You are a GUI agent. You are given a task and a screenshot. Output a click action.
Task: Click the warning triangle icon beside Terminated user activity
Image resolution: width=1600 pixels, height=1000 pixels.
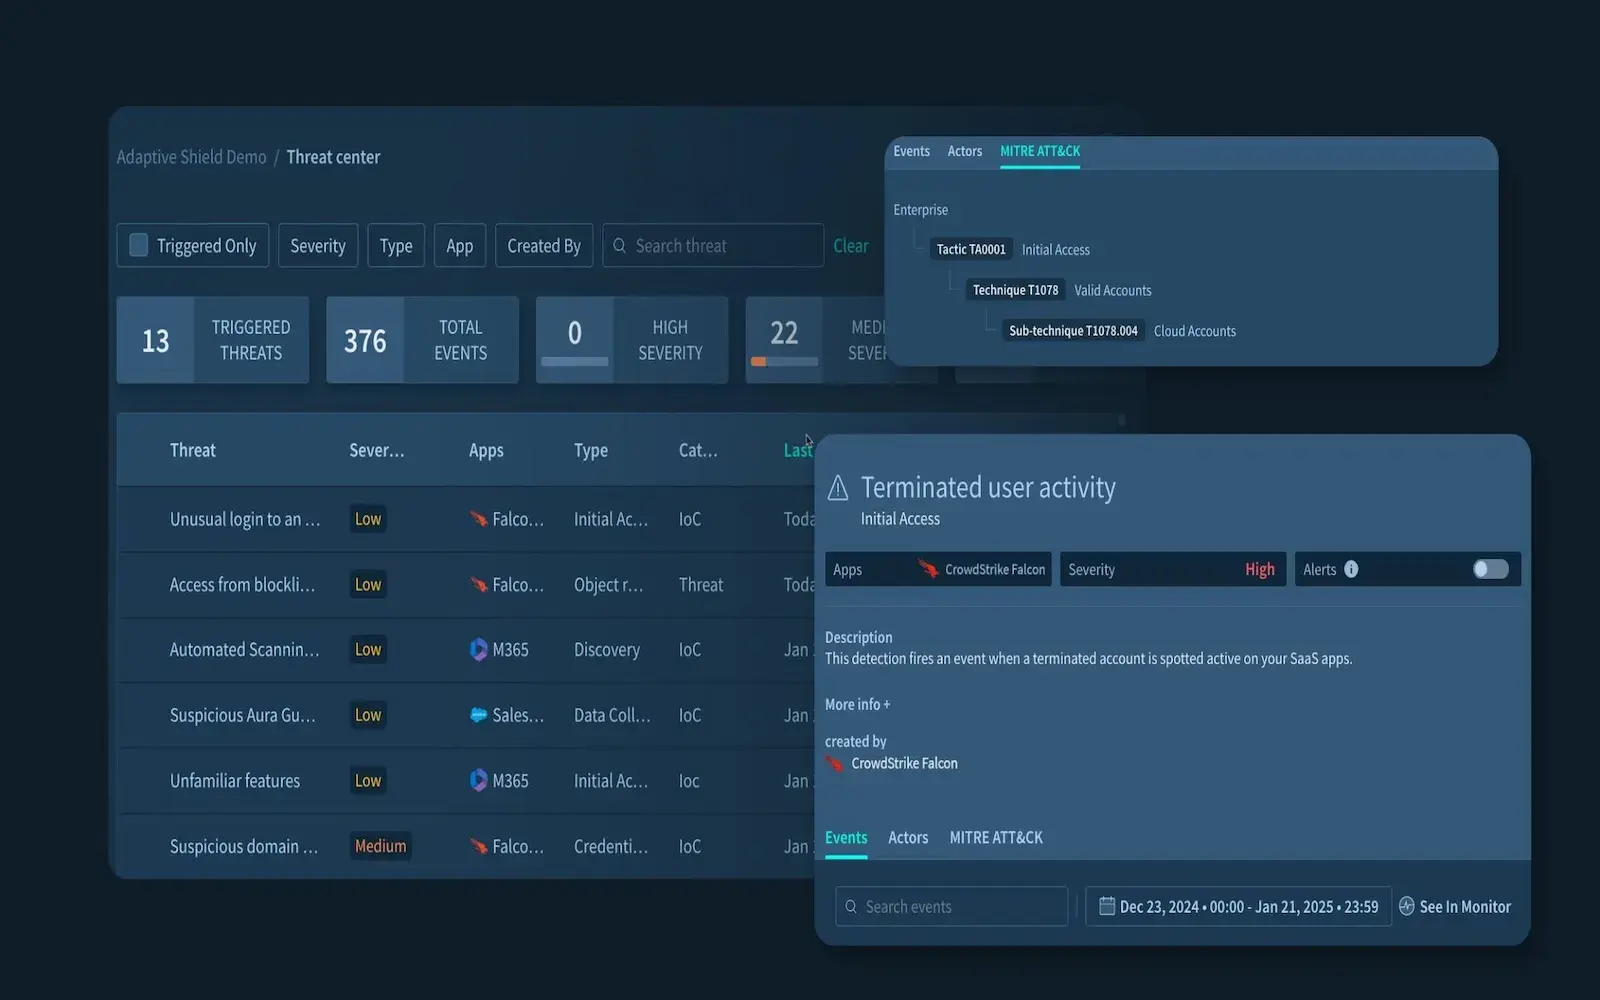pos(838,488)
